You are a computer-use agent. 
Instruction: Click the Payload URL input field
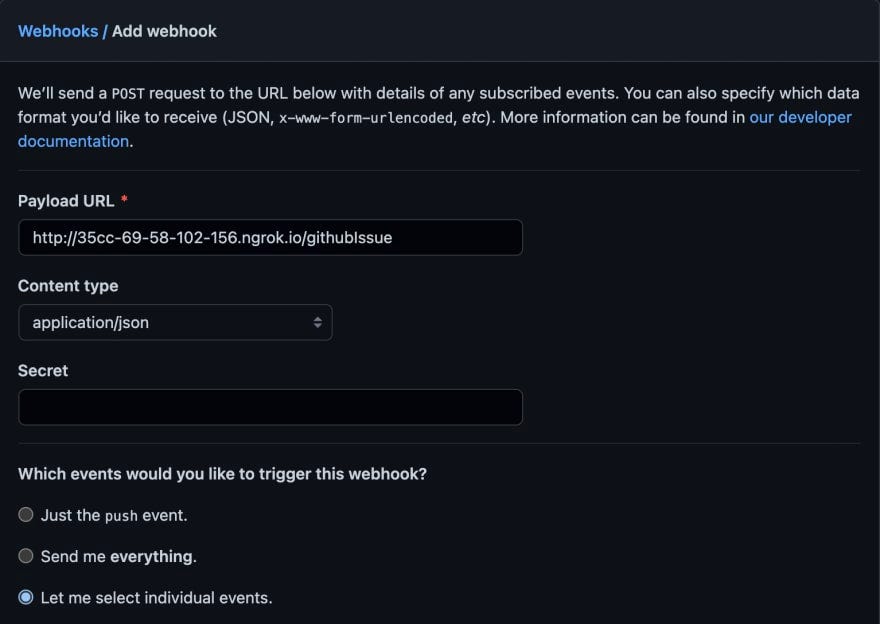271,237
